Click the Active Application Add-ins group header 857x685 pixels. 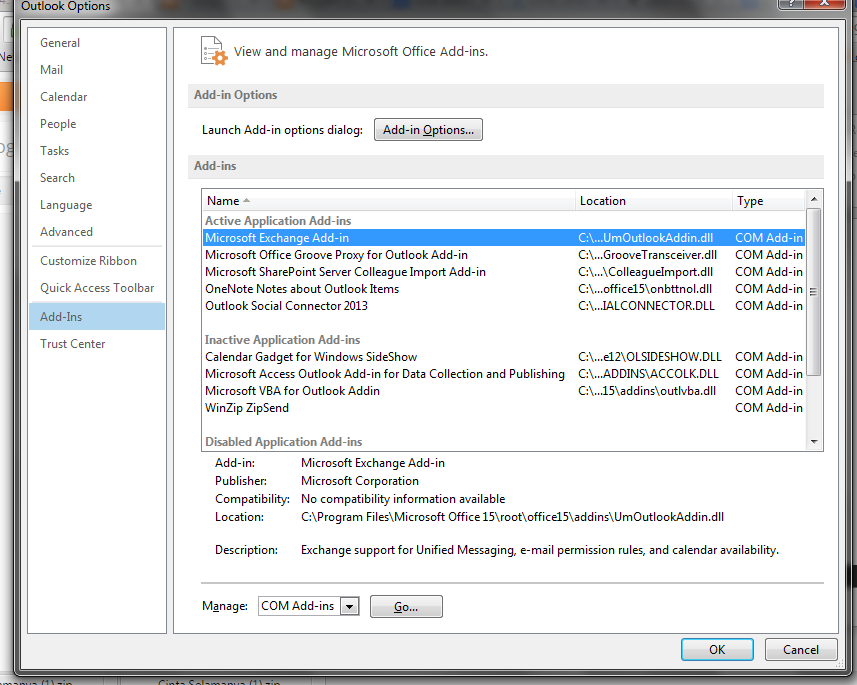point(278,221)
